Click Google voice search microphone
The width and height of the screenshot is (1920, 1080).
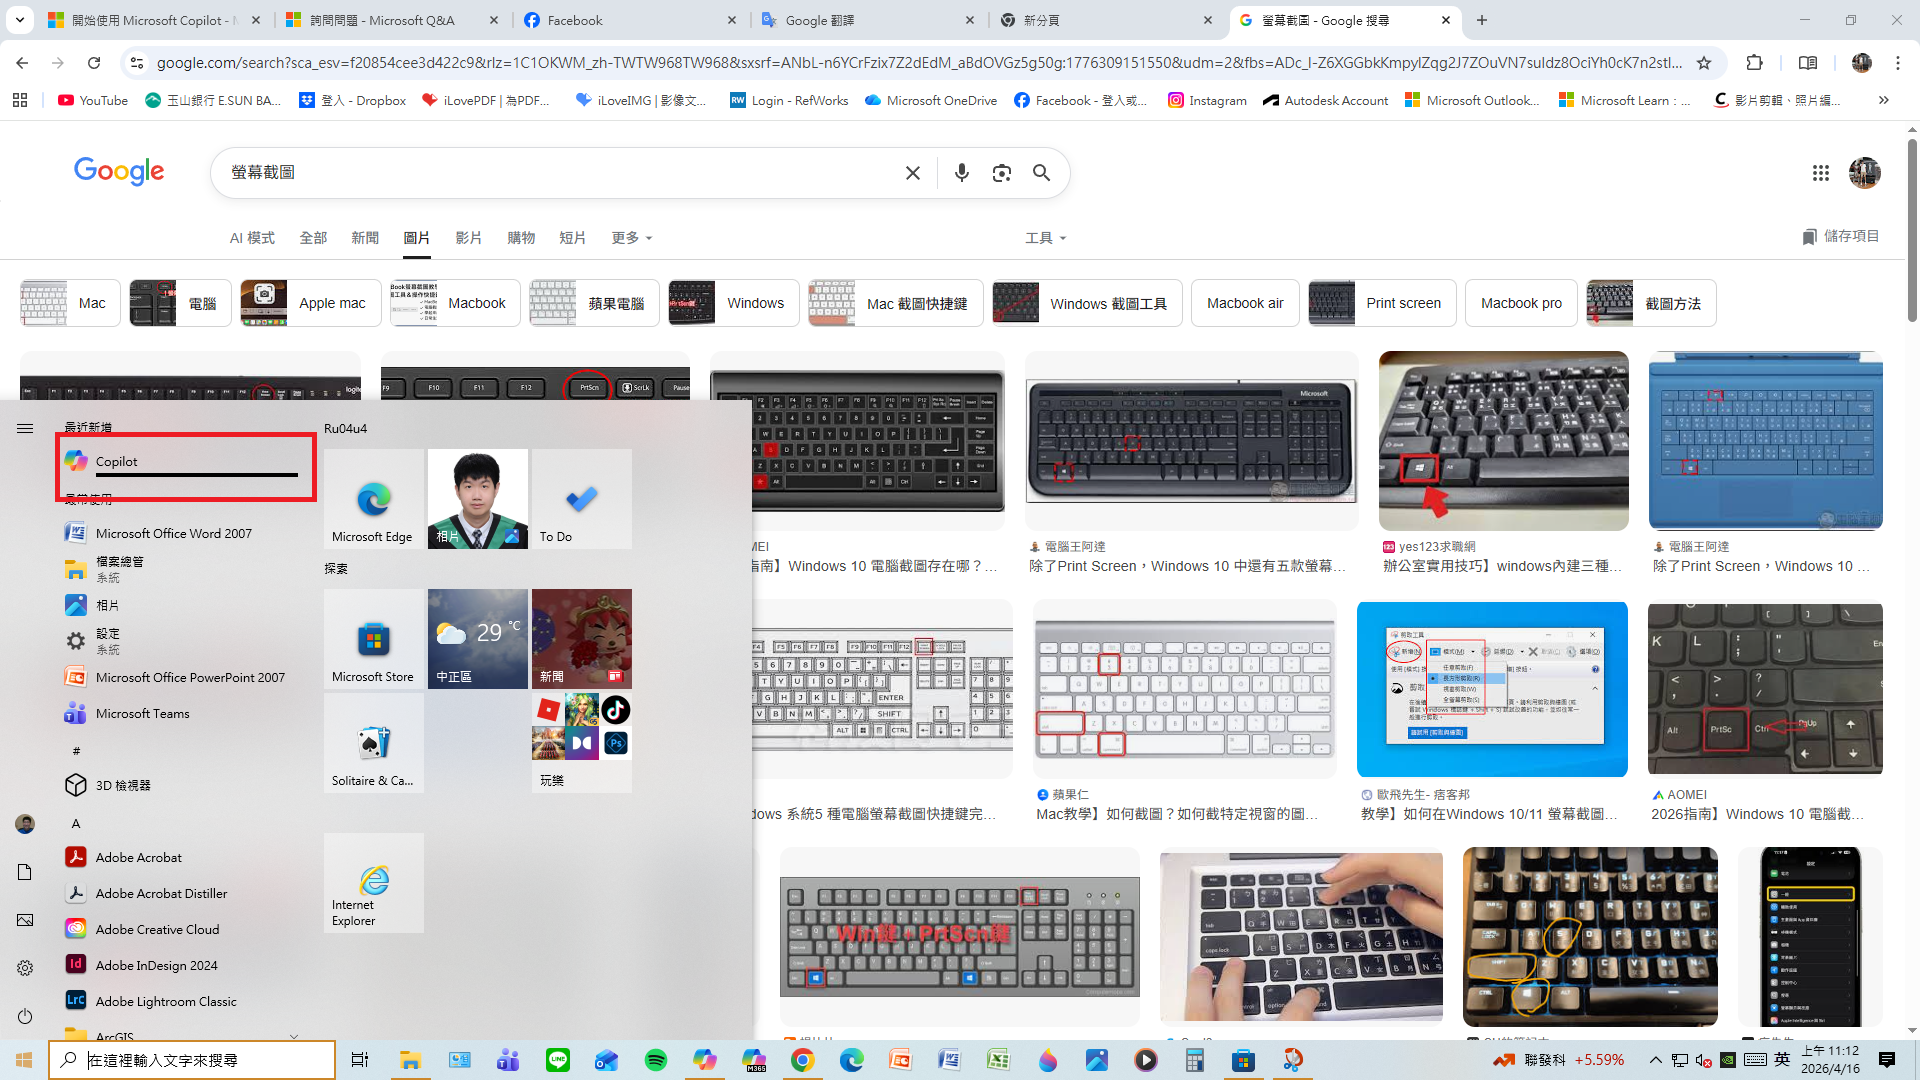(961, 173)
